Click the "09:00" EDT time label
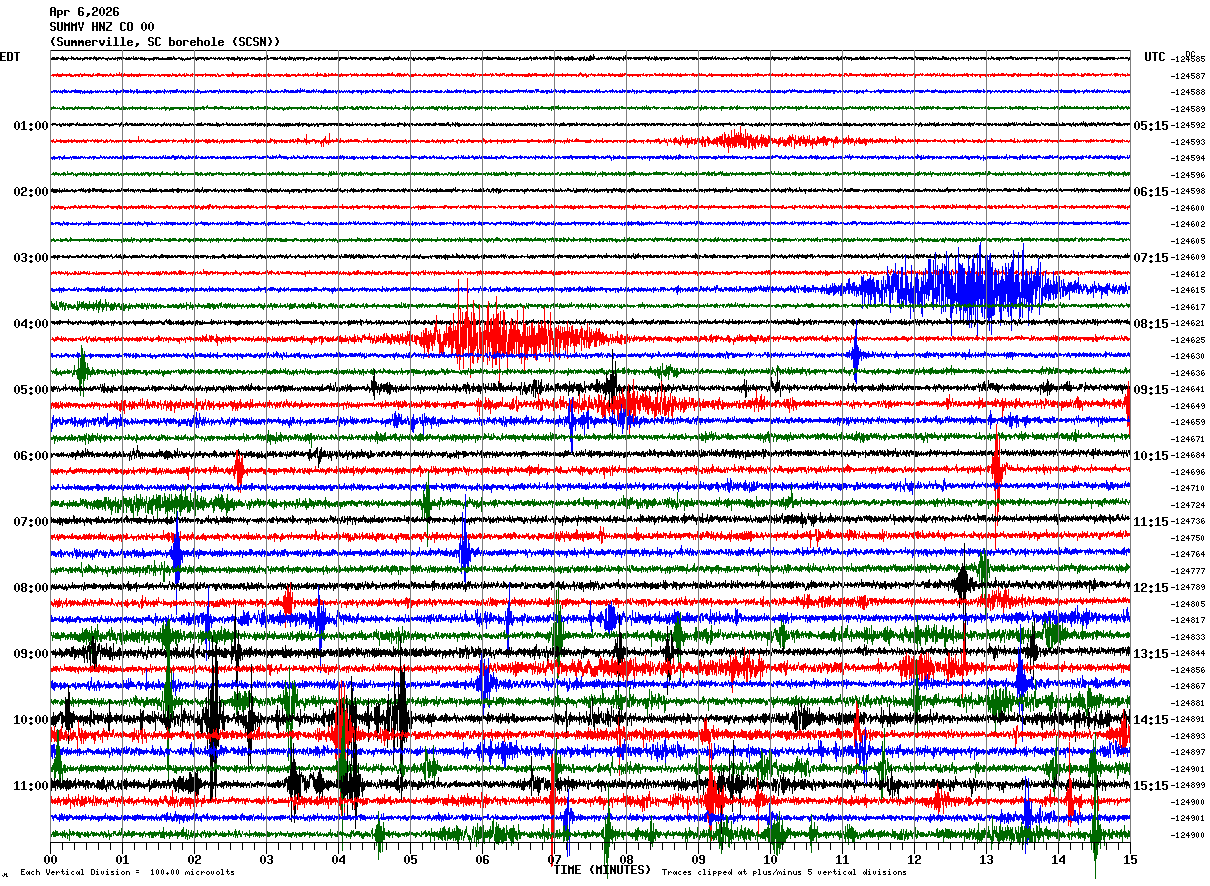Image resolution: width=1210 pixels, height=886 pixels. (x=31, y=654)
